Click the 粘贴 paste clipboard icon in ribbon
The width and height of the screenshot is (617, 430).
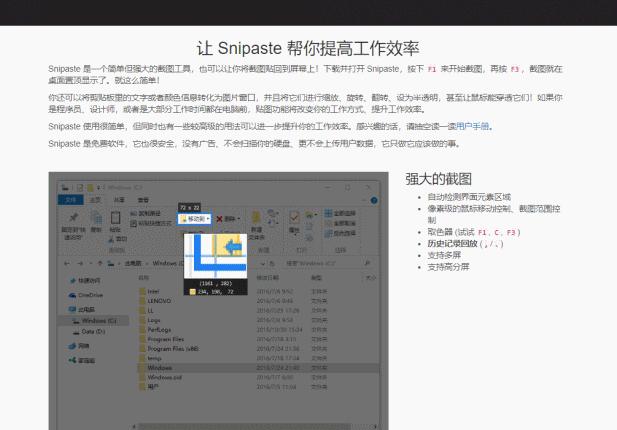115,218
